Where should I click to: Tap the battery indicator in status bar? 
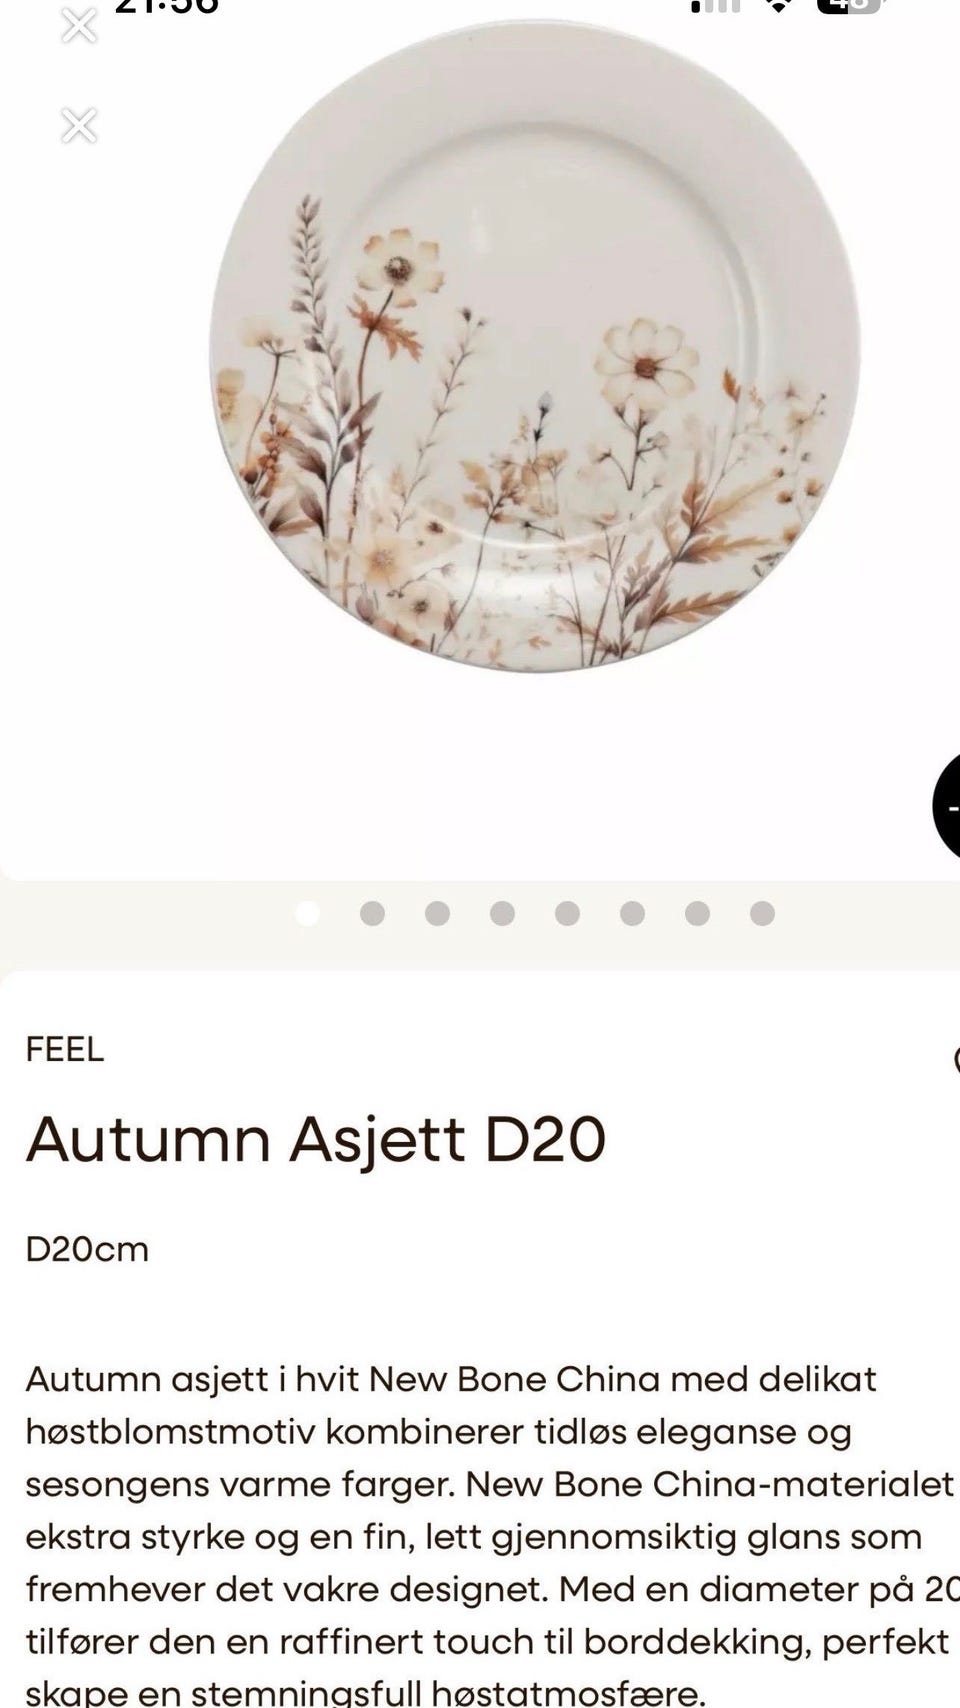(851, 5)
